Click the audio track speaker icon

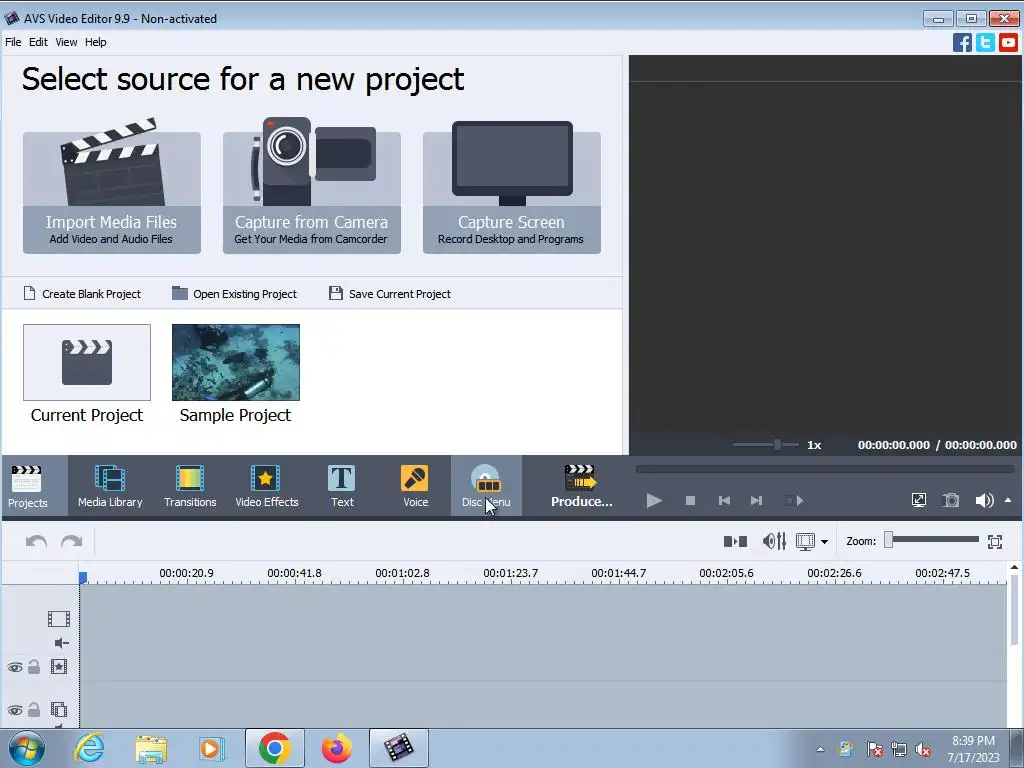61,643
